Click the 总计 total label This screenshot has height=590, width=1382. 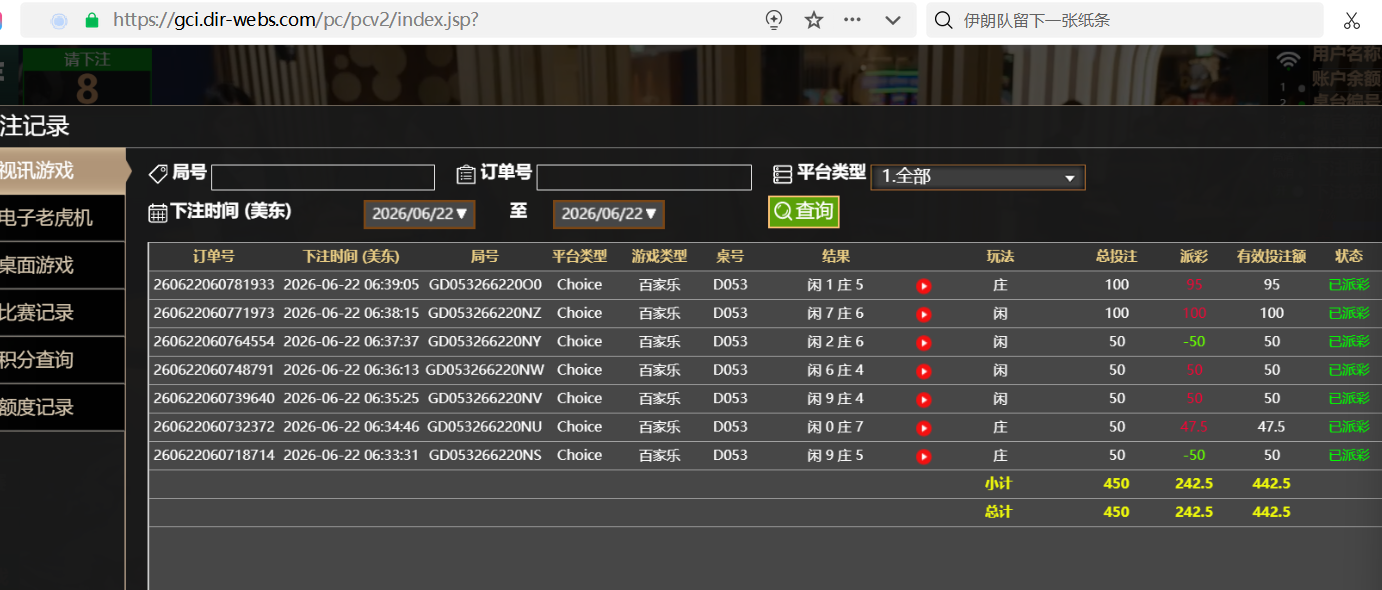point(998,512)
